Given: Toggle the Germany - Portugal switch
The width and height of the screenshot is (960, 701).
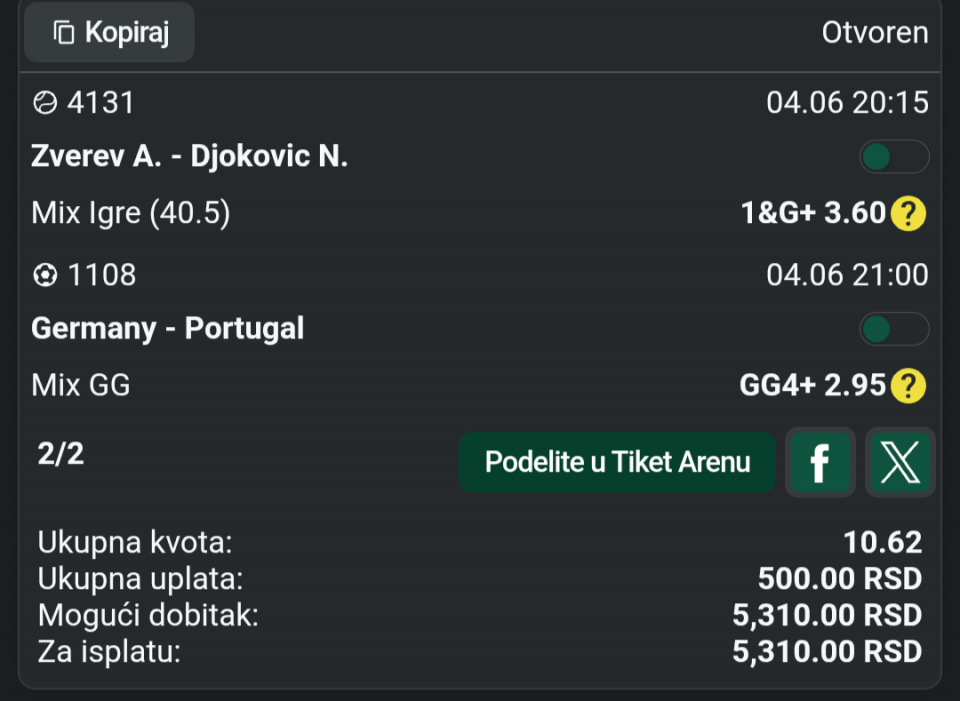Looking at the screenshot, I should click(894, 329).
